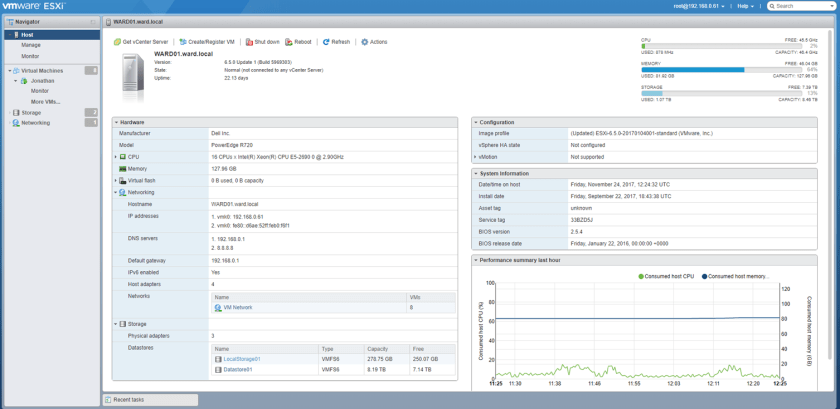Open the VM Network link

pyautogui.click(x=238, y=308)
